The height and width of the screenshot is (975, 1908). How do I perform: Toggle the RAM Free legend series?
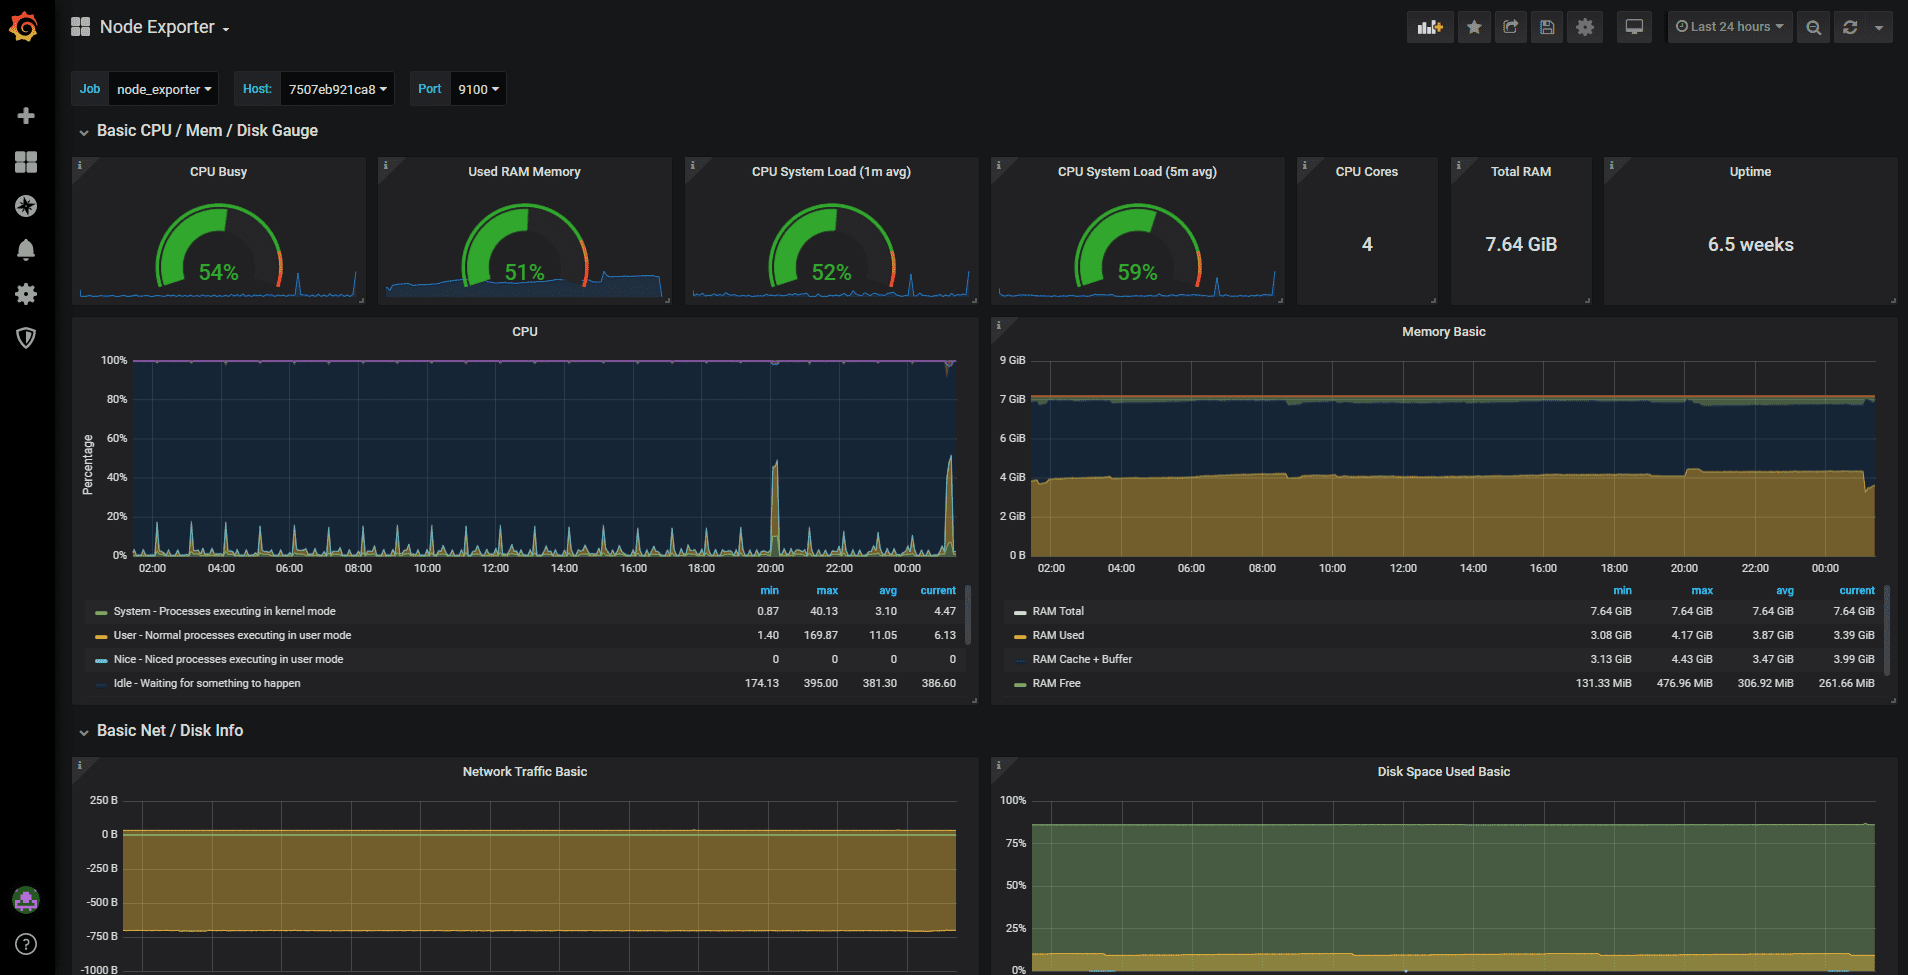(1056, 683)
